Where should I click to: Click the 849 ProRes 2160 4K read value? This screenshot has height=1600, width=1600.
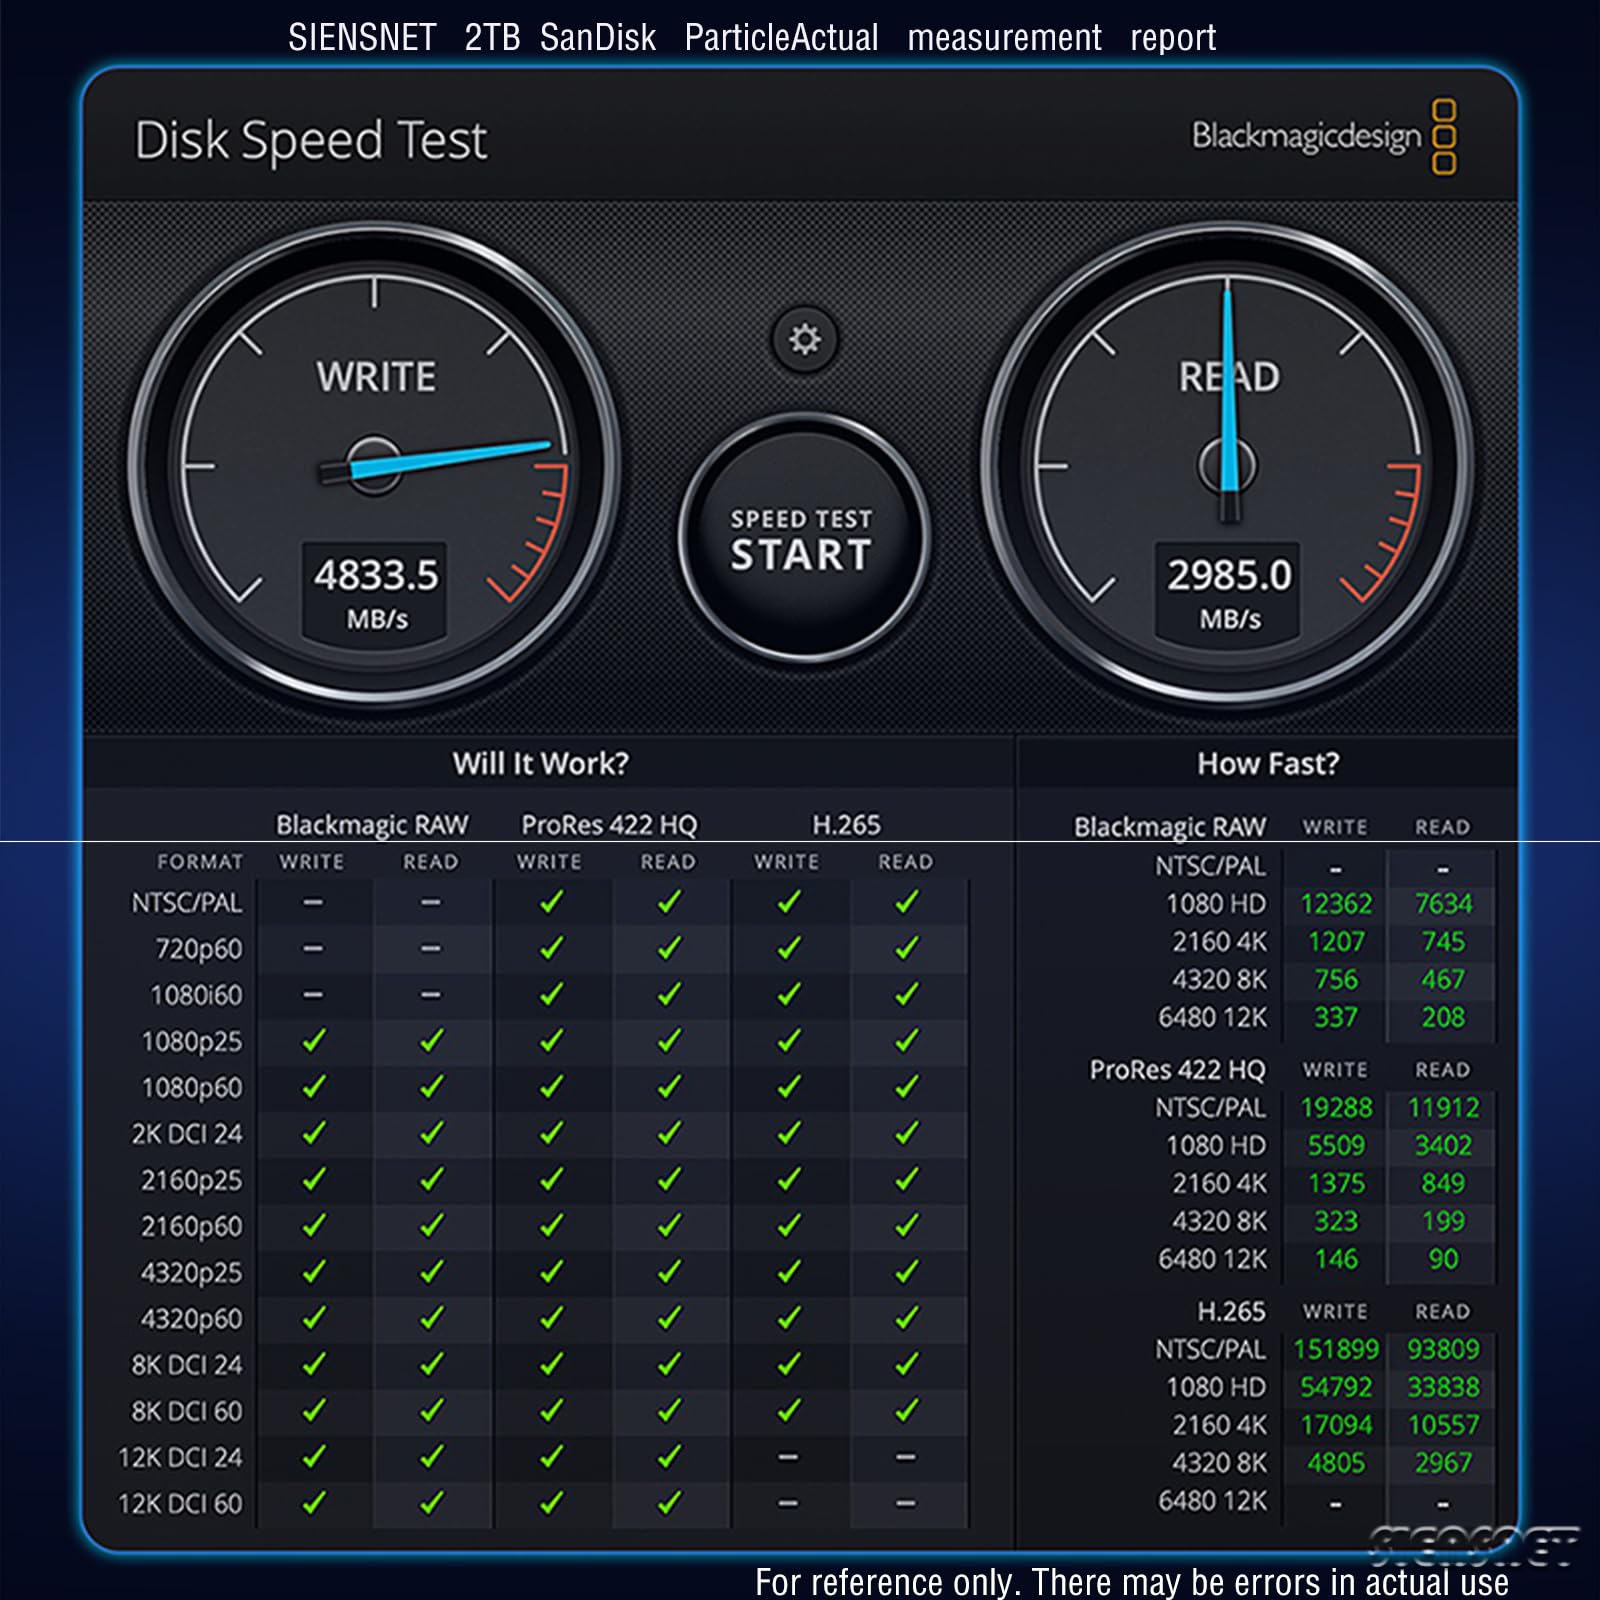(x=1443, y=1184)
